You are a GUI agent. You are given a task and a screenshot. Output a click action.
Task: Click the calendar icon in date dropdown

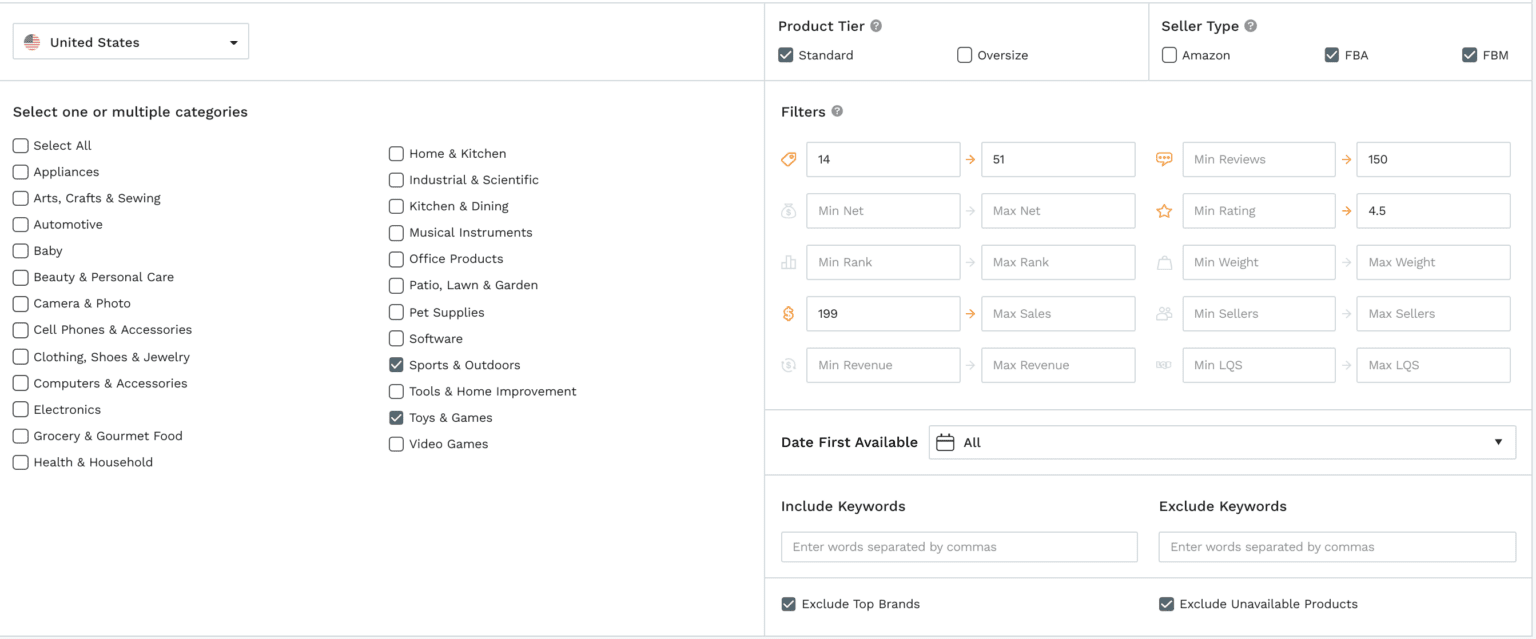[945, 442]
